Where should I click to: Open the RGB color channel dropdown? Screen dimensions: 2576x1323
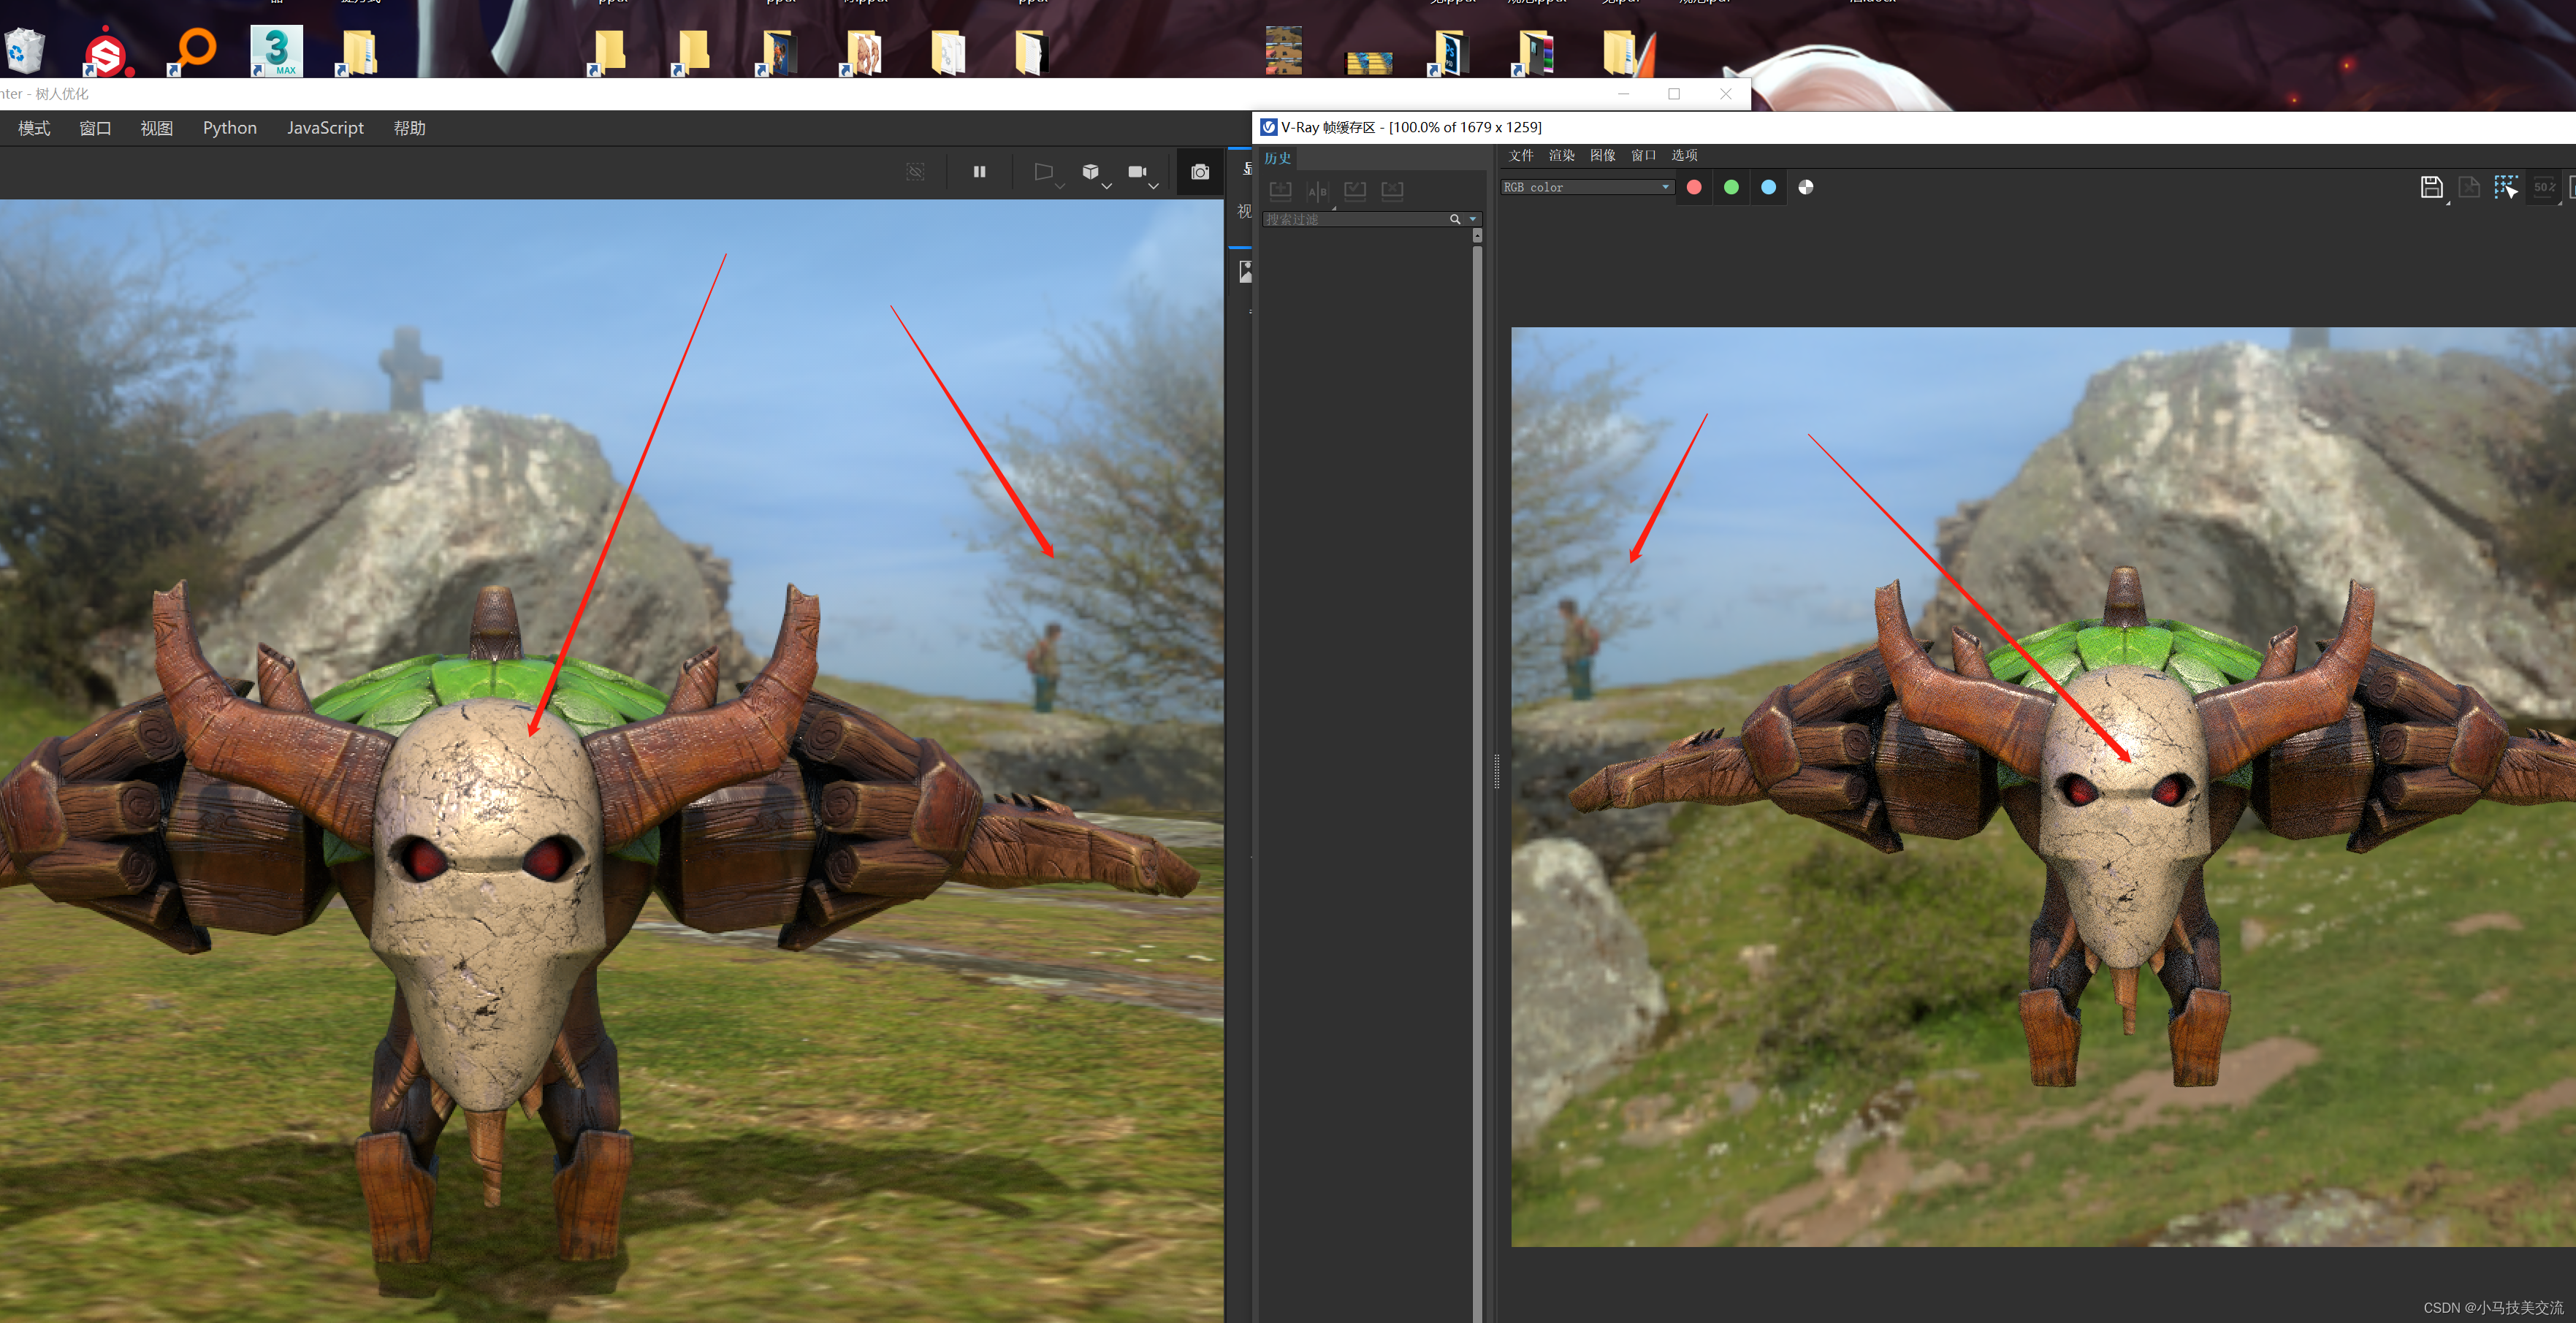pos(1586,187)
